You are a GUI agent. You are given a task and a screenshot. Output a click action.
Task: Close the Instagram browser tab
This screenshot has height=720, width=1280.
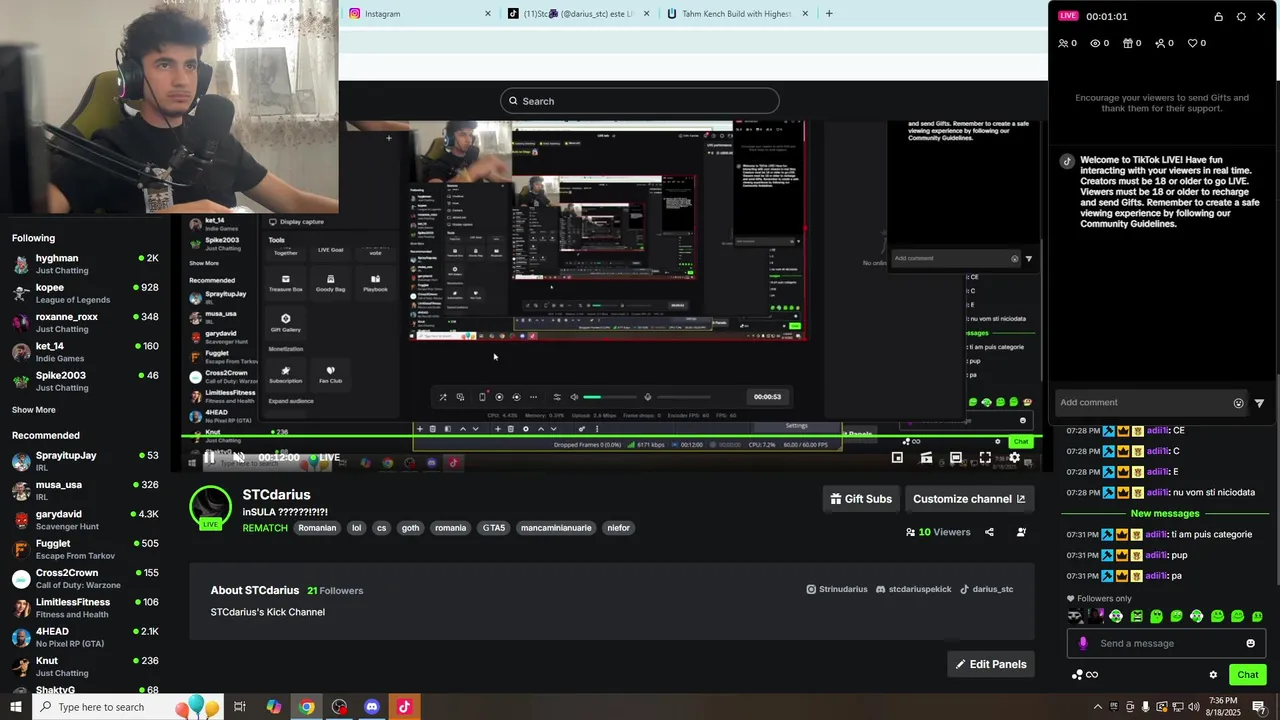click(x=488, y=14)
